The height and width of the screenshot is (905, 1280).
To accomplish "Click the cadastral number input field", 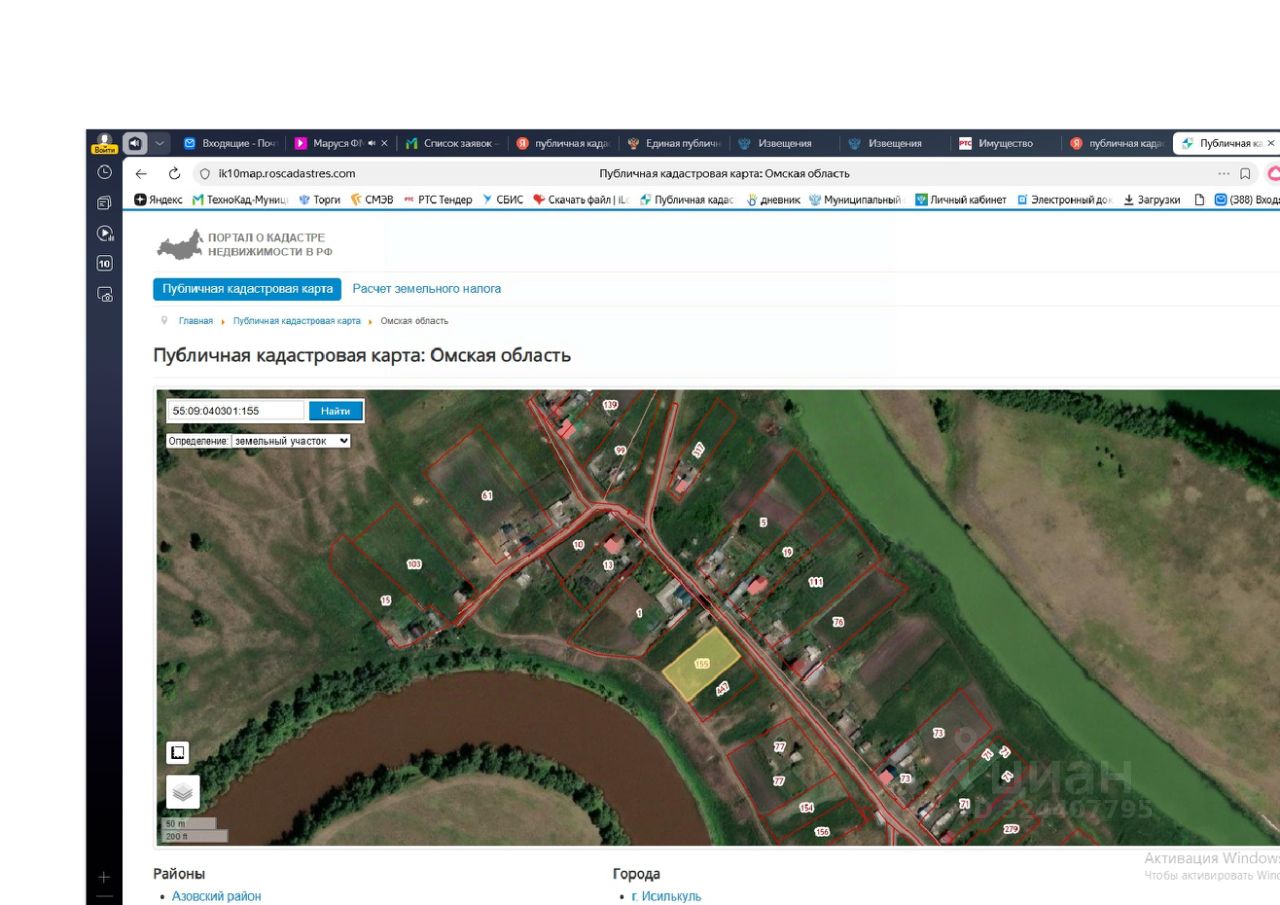I will click(x=236, y=411).
